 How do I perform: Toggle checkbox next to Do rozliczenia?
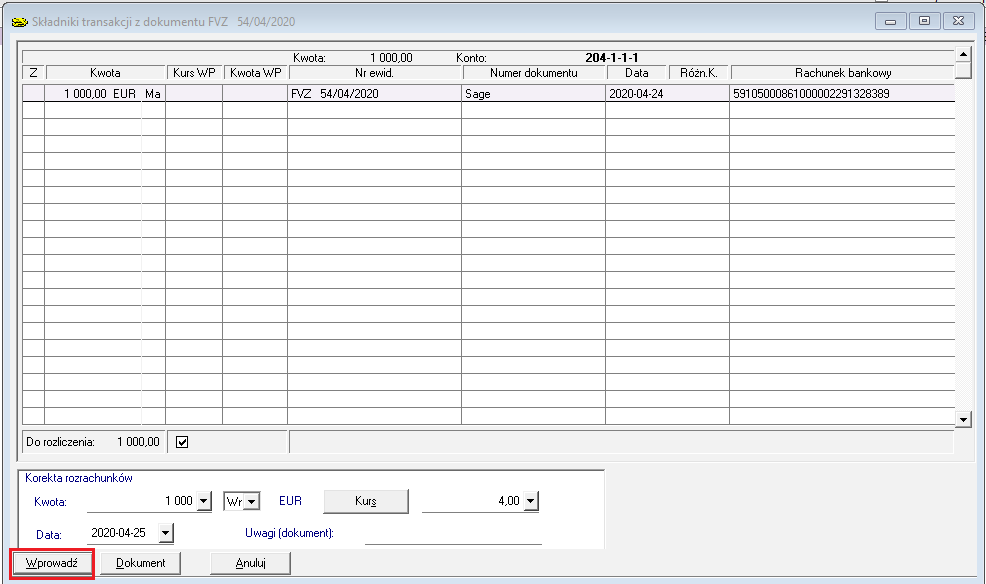pyautogui.click(x=182, y=442)
